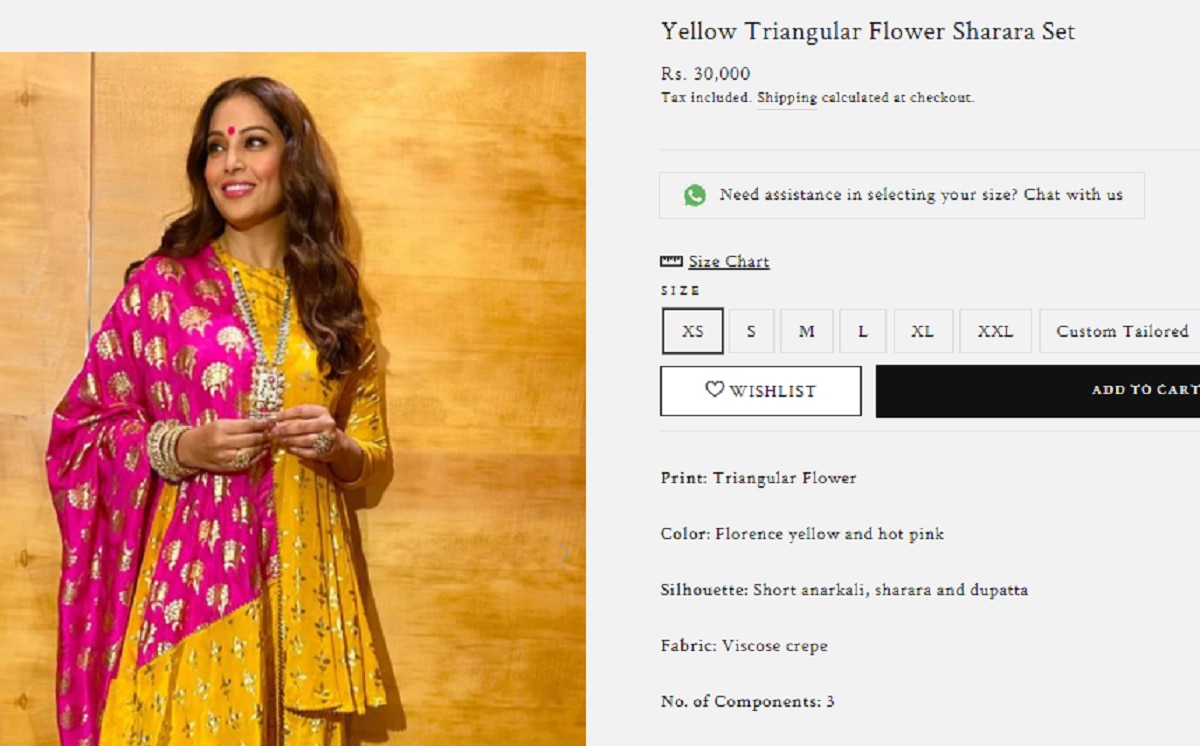
Task: Click the Silhouette description line
Action: point(844,590)
